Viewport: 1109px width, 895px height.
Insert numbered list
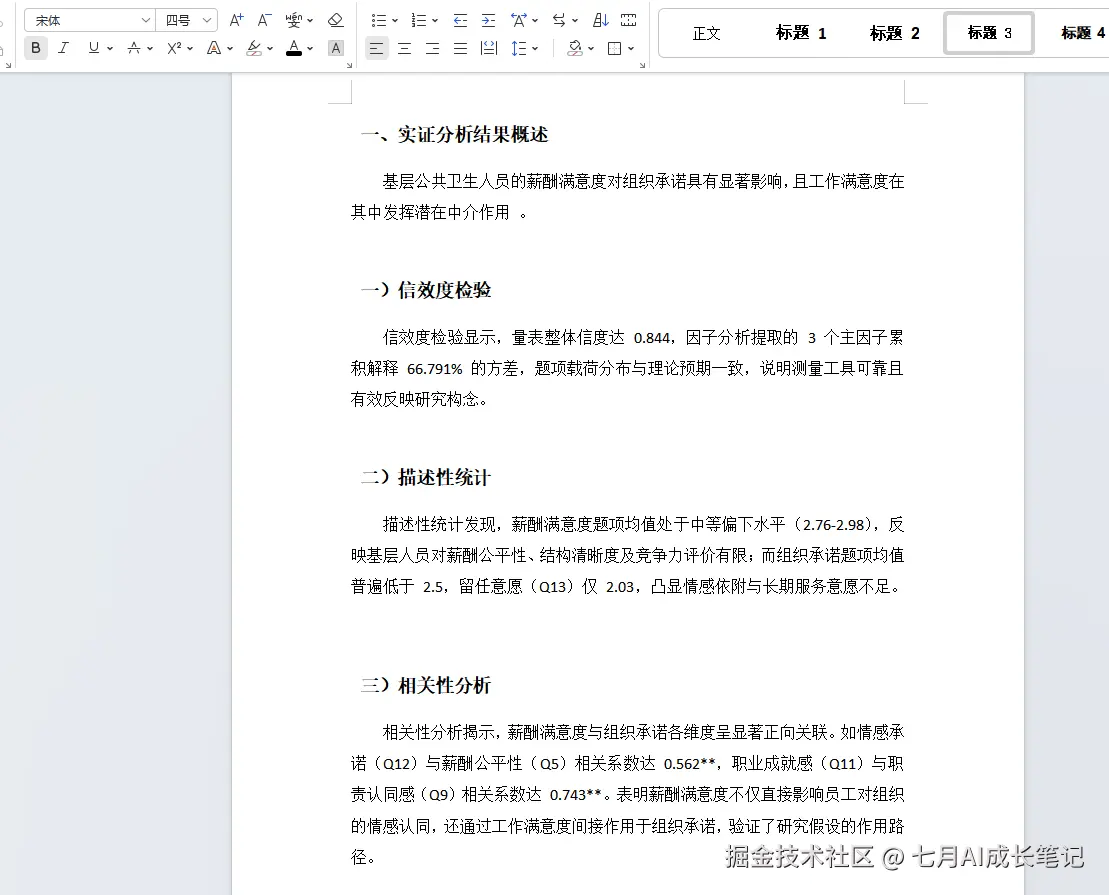(419, 21)
